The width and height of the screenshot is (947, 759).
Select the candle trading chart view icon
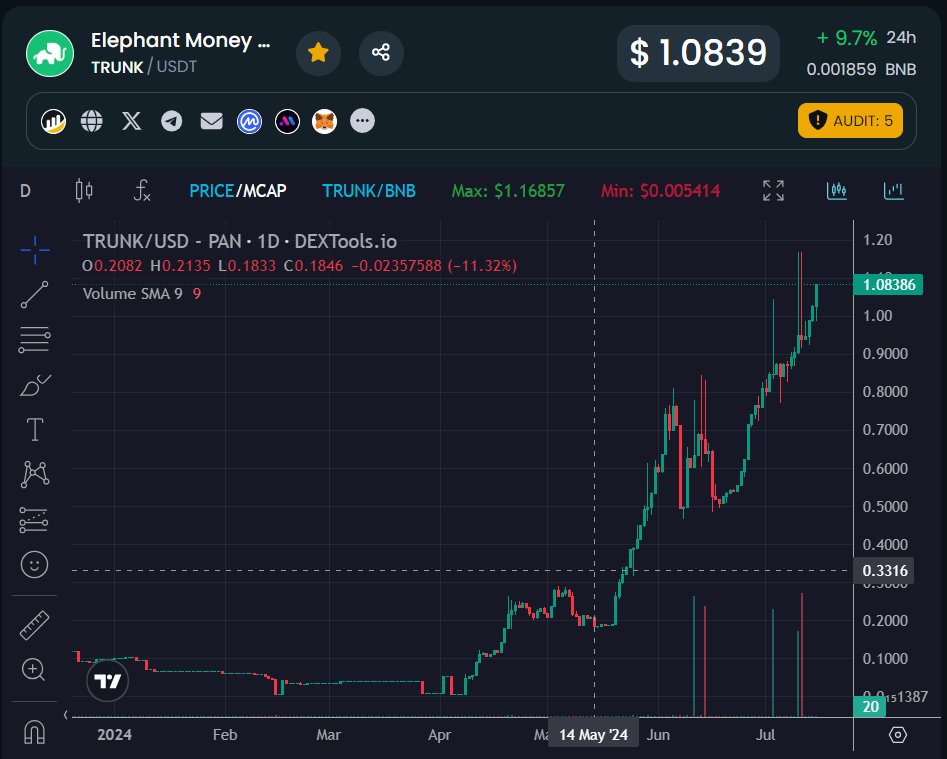tap(836, 191)
